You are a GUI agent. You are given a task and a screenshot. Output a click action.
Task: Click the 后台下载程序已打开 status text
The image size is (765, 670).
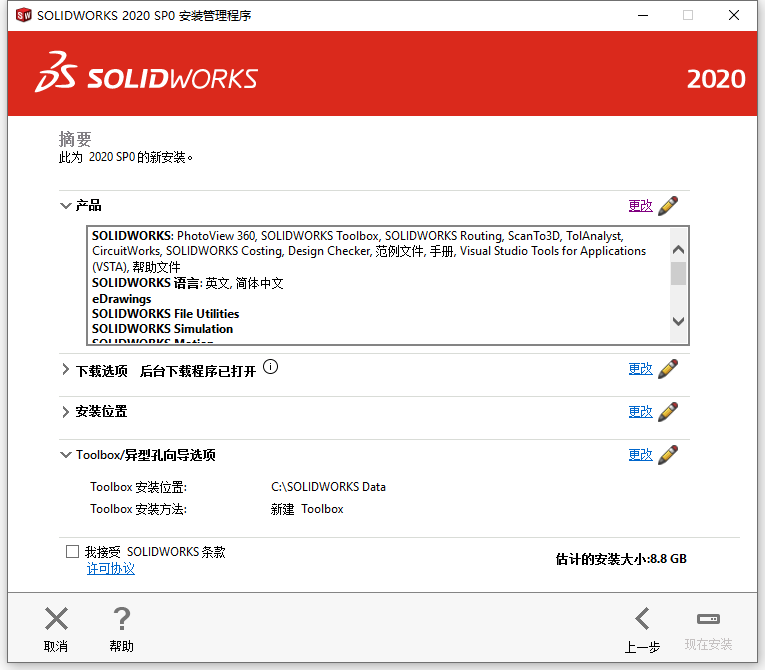198,371
